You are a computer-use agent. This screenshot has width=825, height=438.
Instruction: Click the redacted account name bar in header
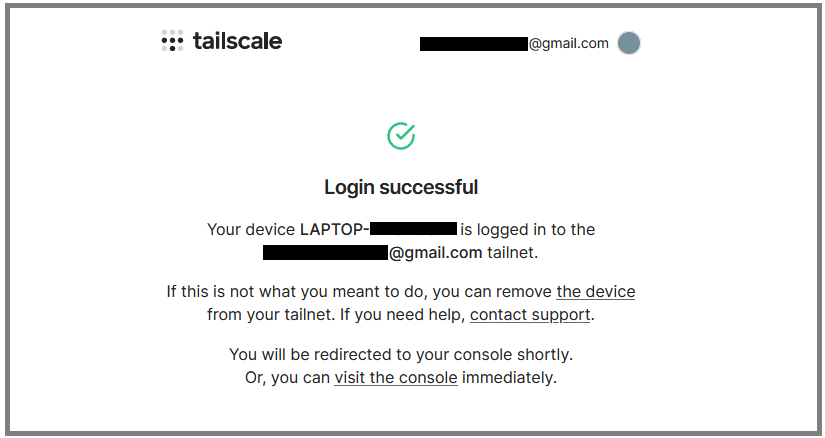tap(474, 44)
